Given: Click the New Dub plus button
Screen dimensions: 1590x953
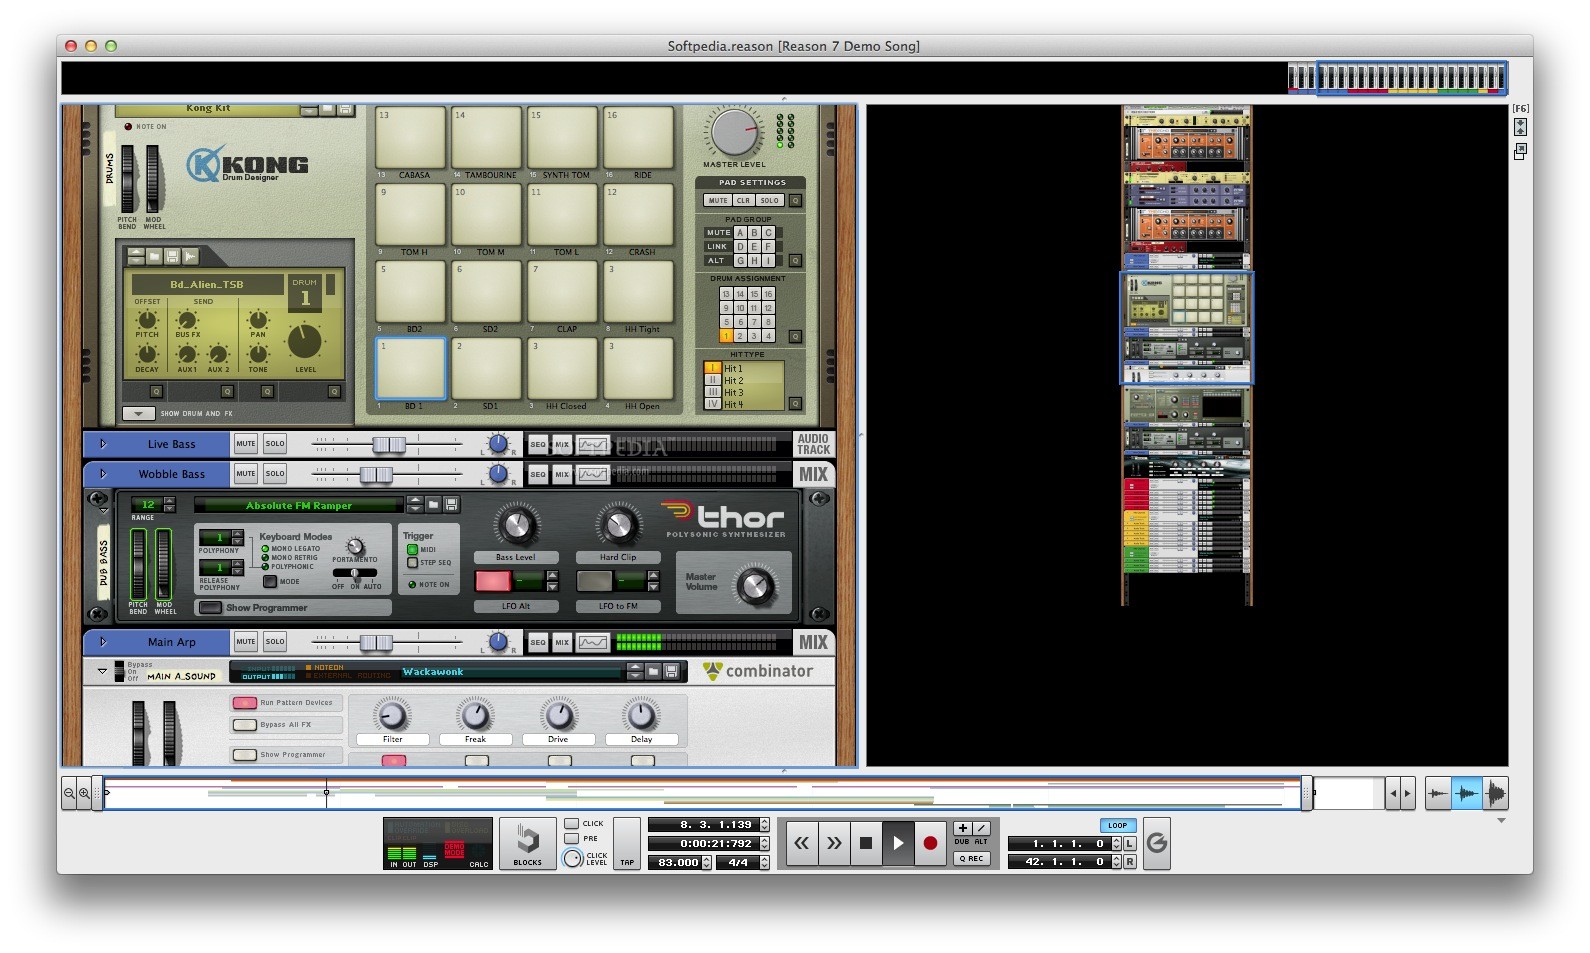Looking at the screenshot, I should tap(962, 828).
